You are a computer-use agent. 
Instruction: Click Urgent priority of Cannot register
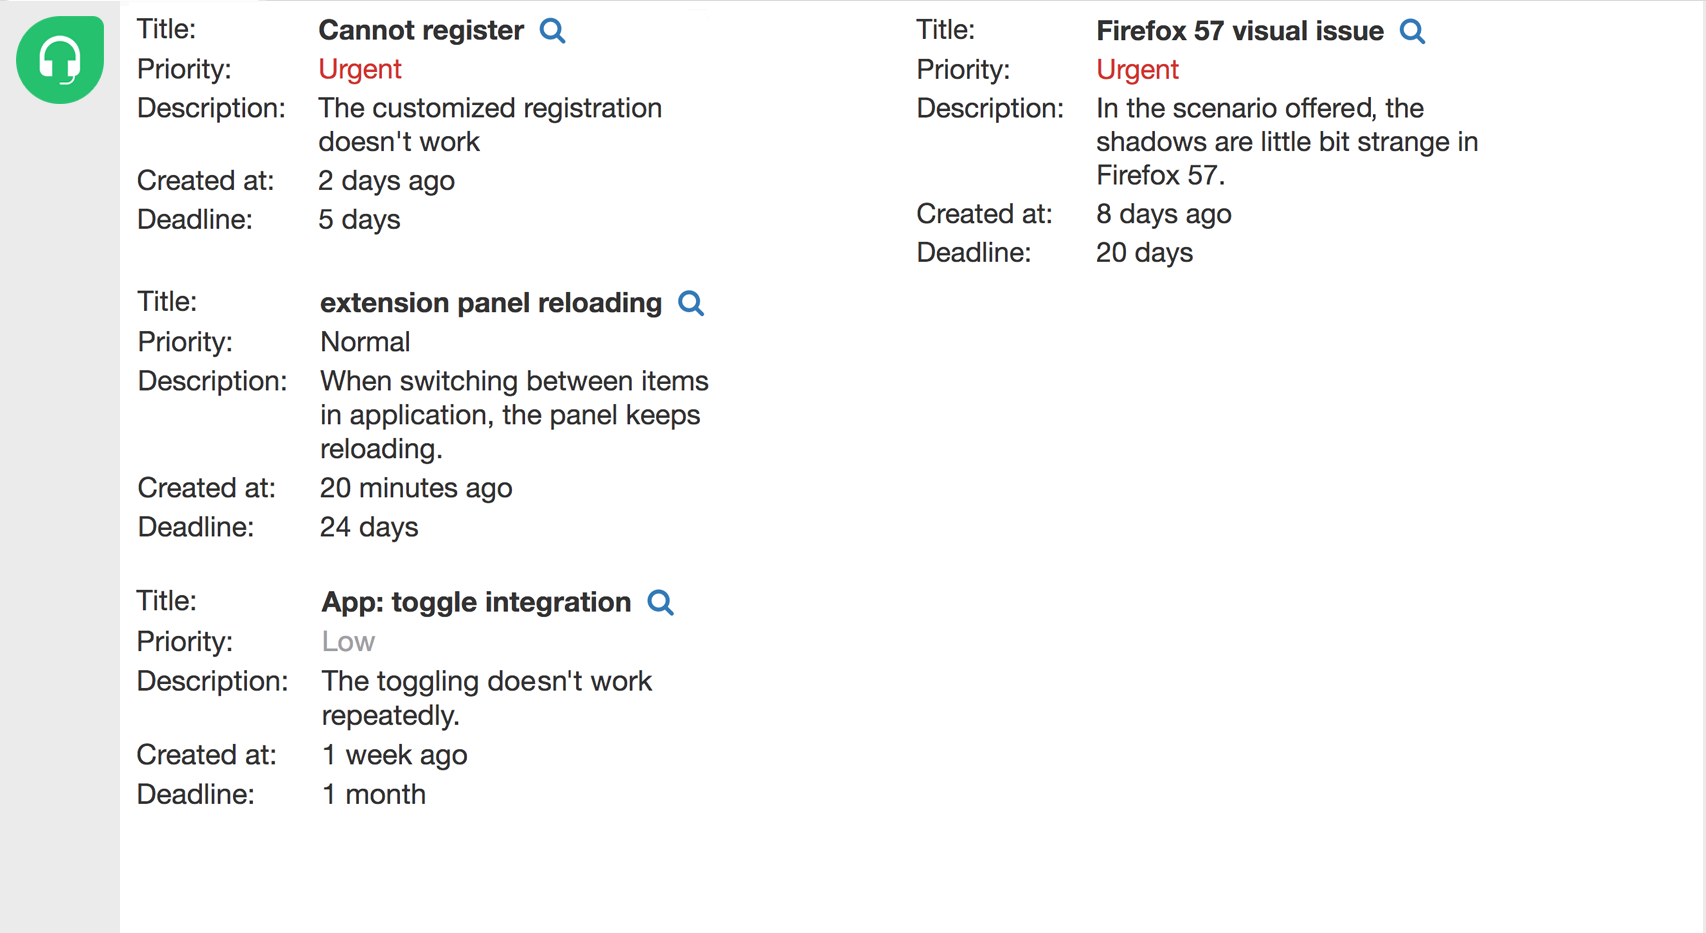[360, 69]
